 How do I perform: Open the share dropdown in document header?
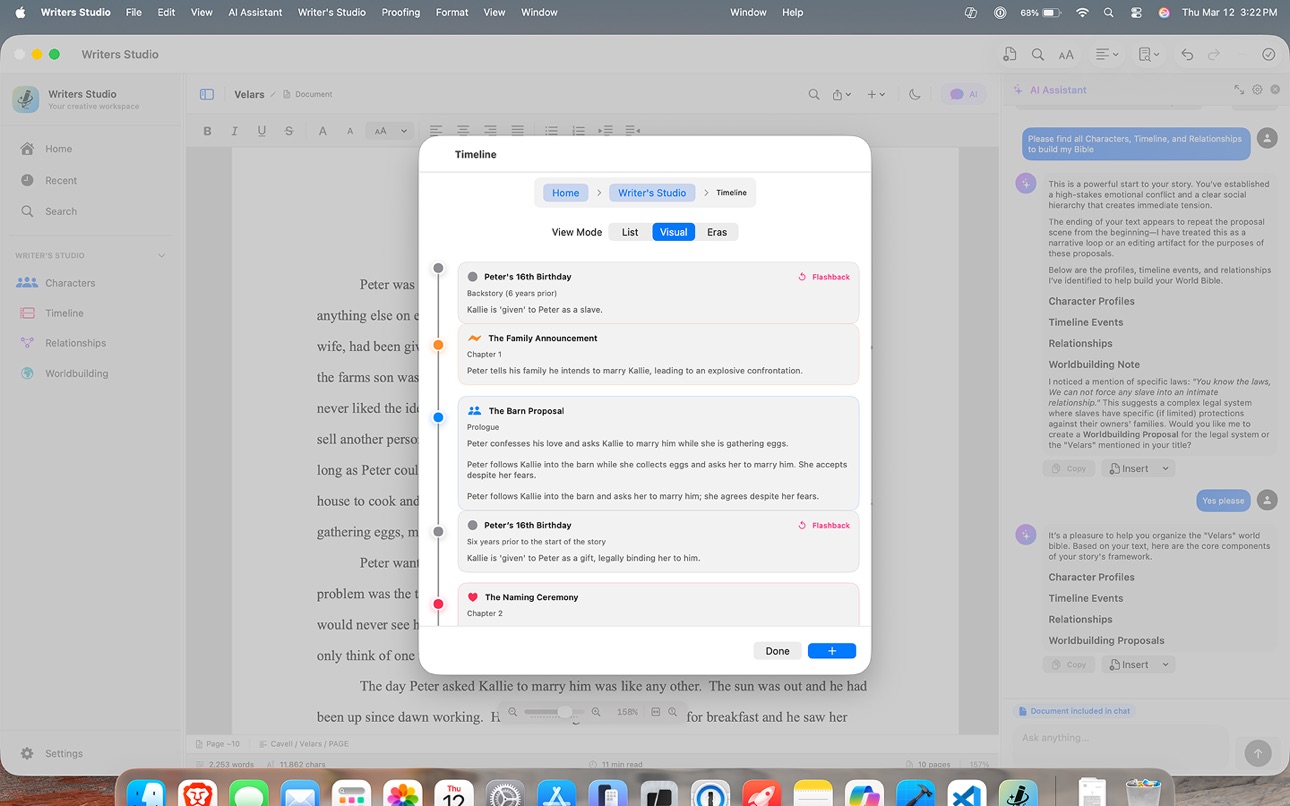click(x=842, y=94)
